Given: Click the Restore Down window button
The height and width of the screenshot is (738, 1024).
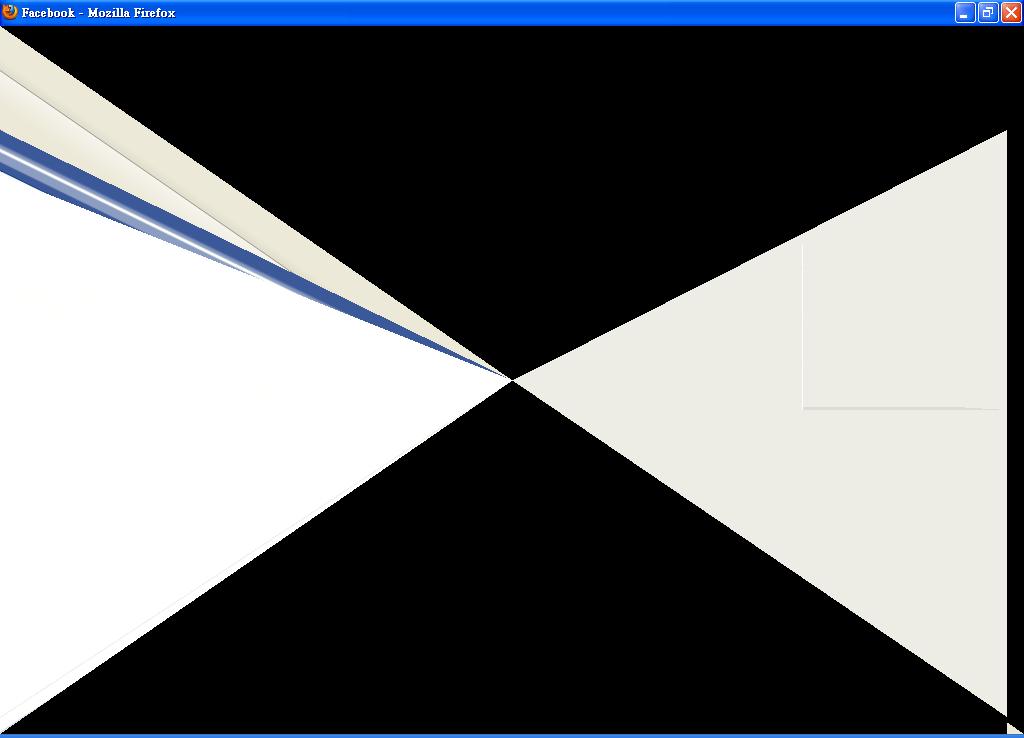Looking at the screenshot, I should [987, 13].
